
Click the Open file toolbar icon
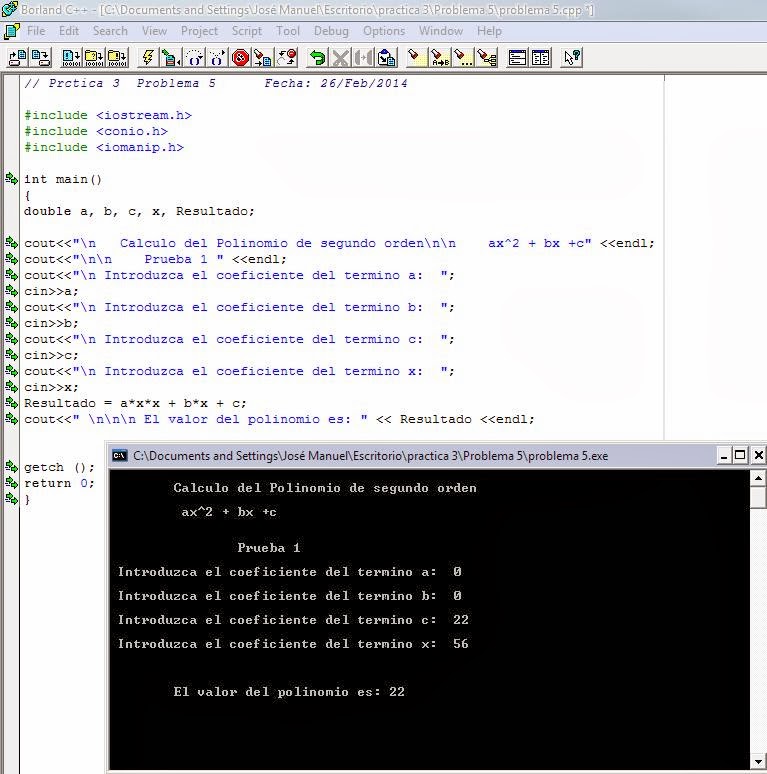tap(18, 58)
